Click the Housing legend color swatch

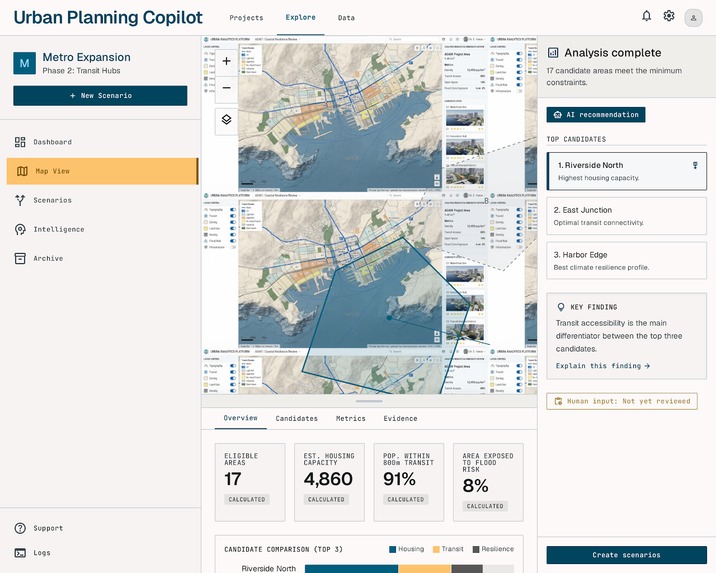click(x=392, y=549)
